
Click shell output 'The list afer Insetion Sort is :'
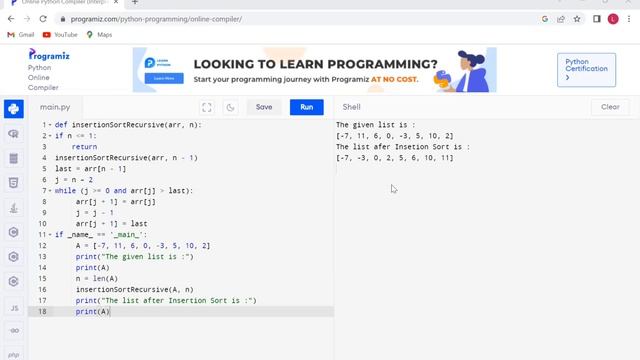tap(403, 147)
